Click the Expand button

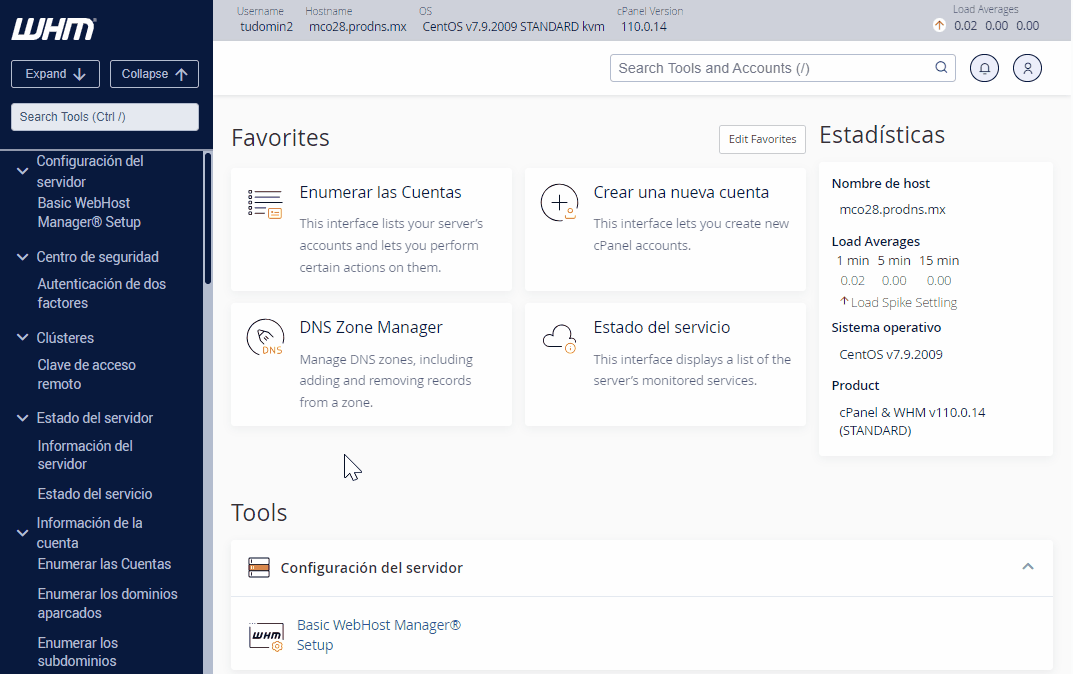pyautogui.click(x=55, y=74)
